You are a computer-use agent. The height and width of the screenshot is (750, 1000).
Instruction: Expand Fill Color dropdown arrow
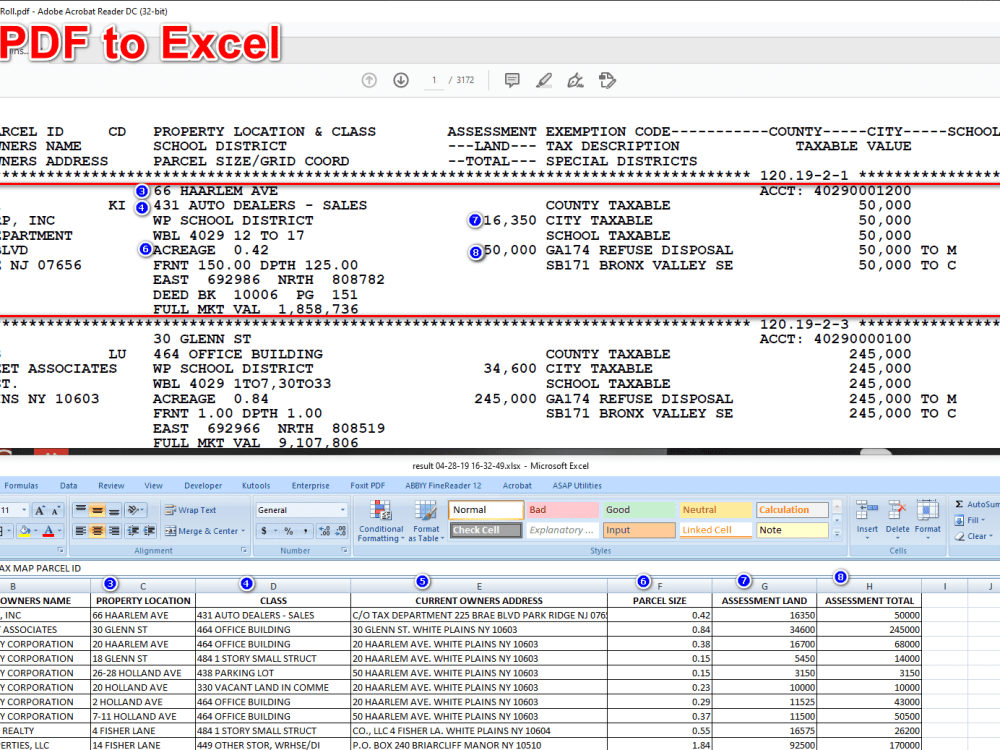35,531
